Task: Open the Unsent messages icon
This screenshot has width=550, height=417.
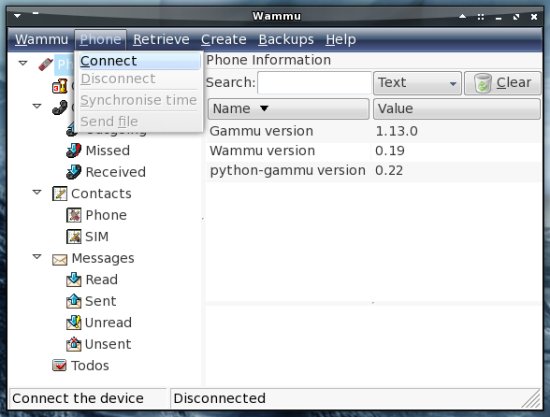Action: pos(74,344)
